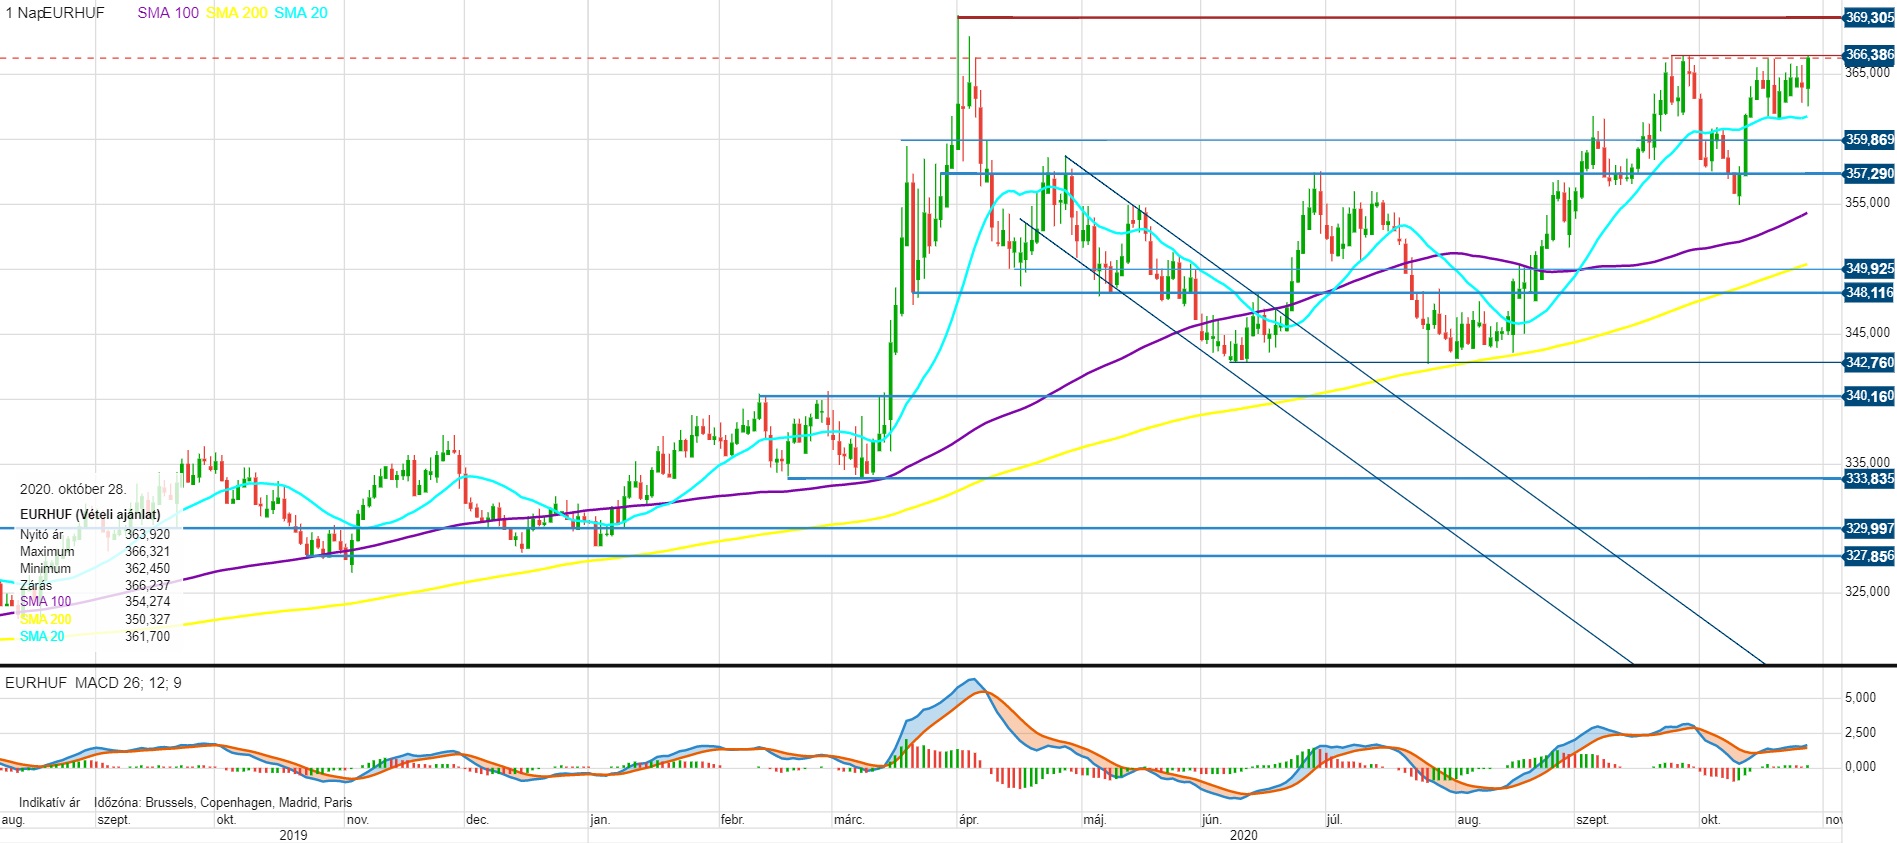Select the 357,290 price level label
Viewport: 1897px width, 843px height.
click(1869, 174)
